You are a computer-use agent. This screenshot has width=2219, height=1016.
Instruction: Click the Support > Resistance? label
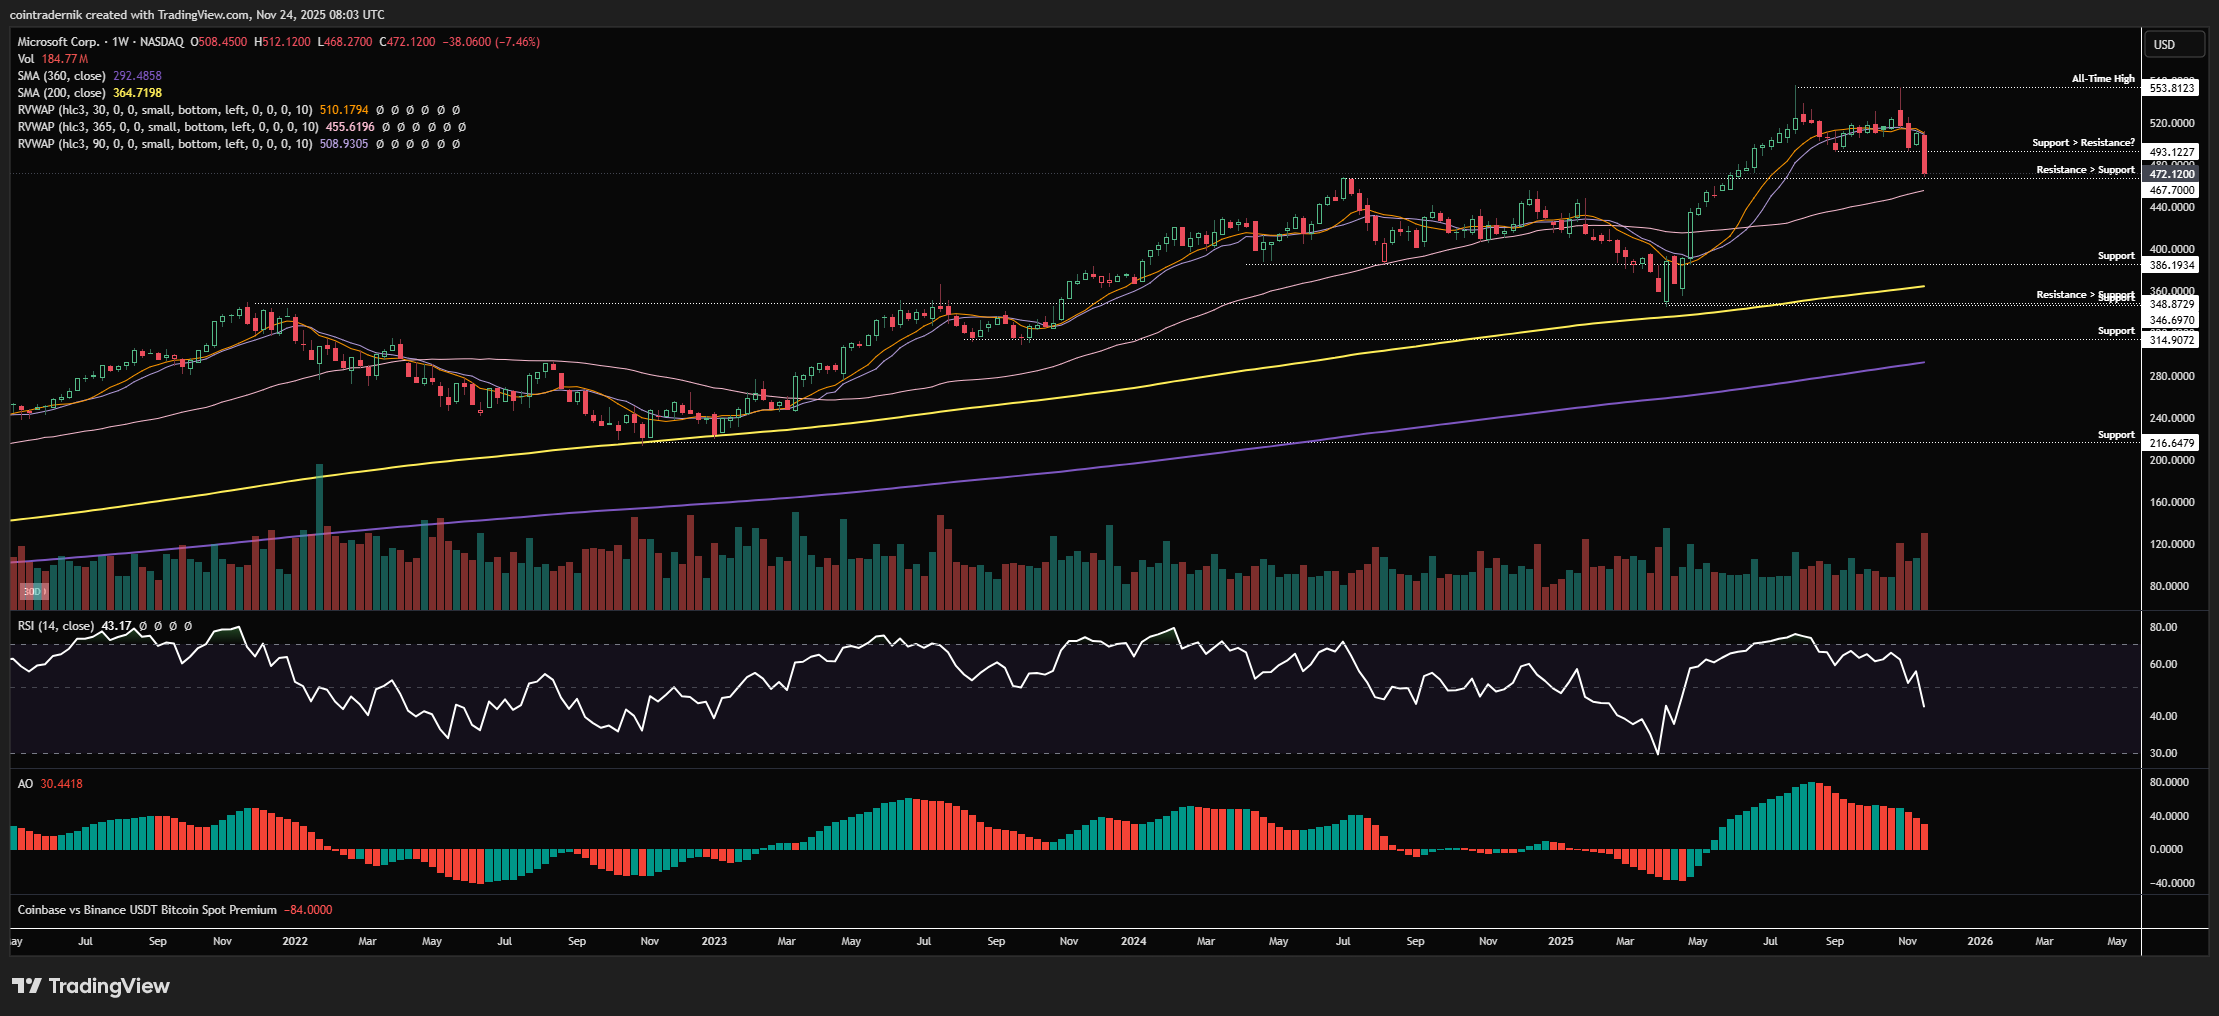(2083, 143)
